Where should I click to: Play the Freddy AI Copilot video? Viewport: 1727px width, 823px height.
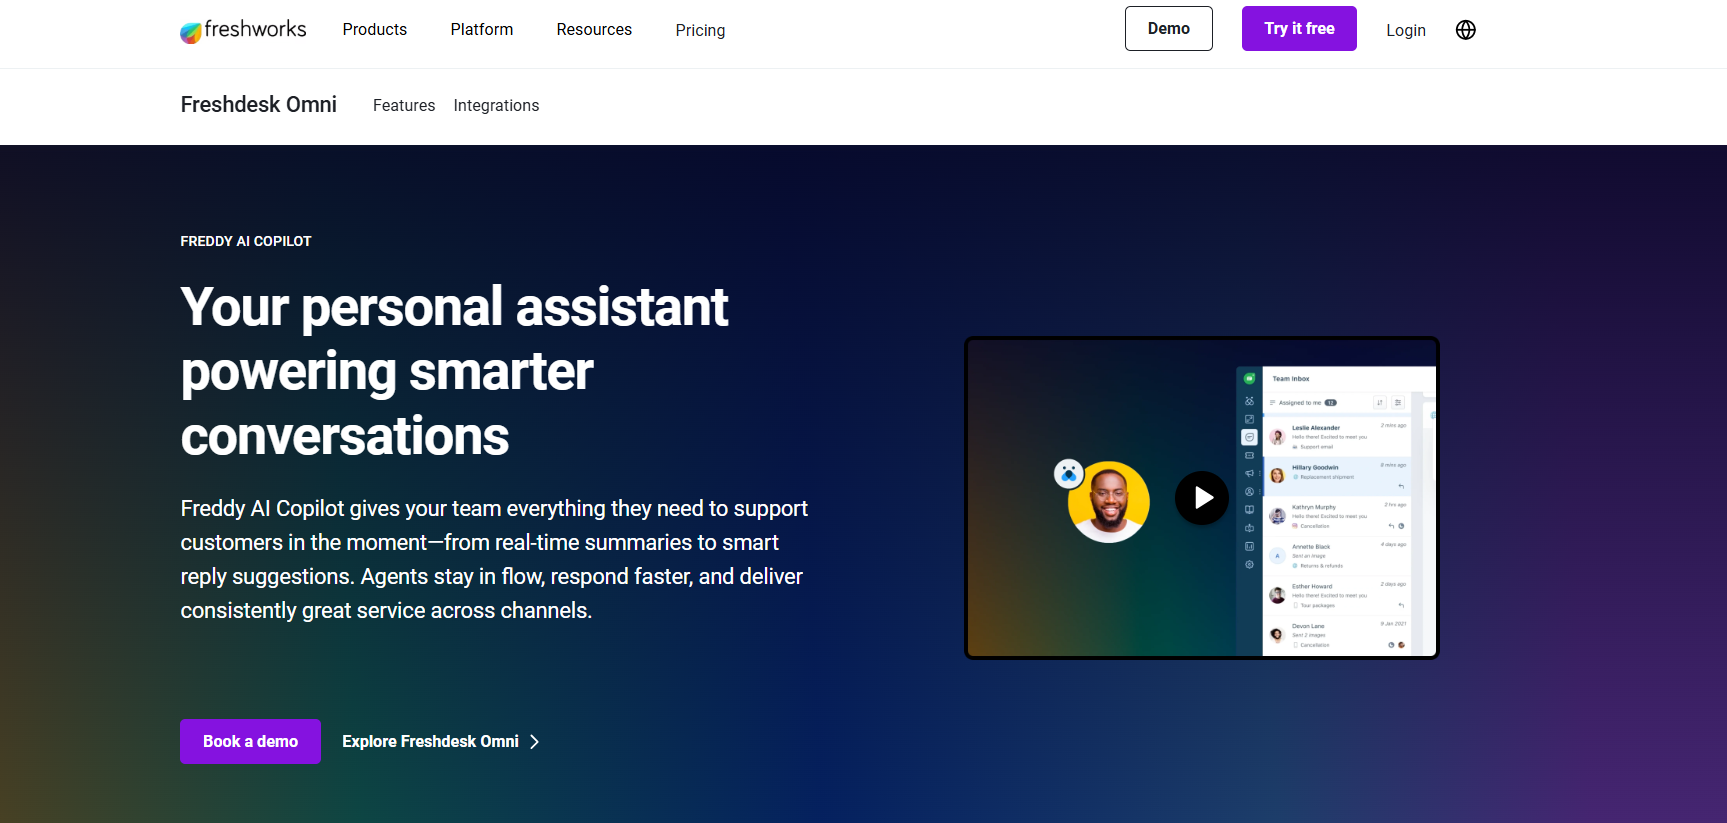point(1201,498)
